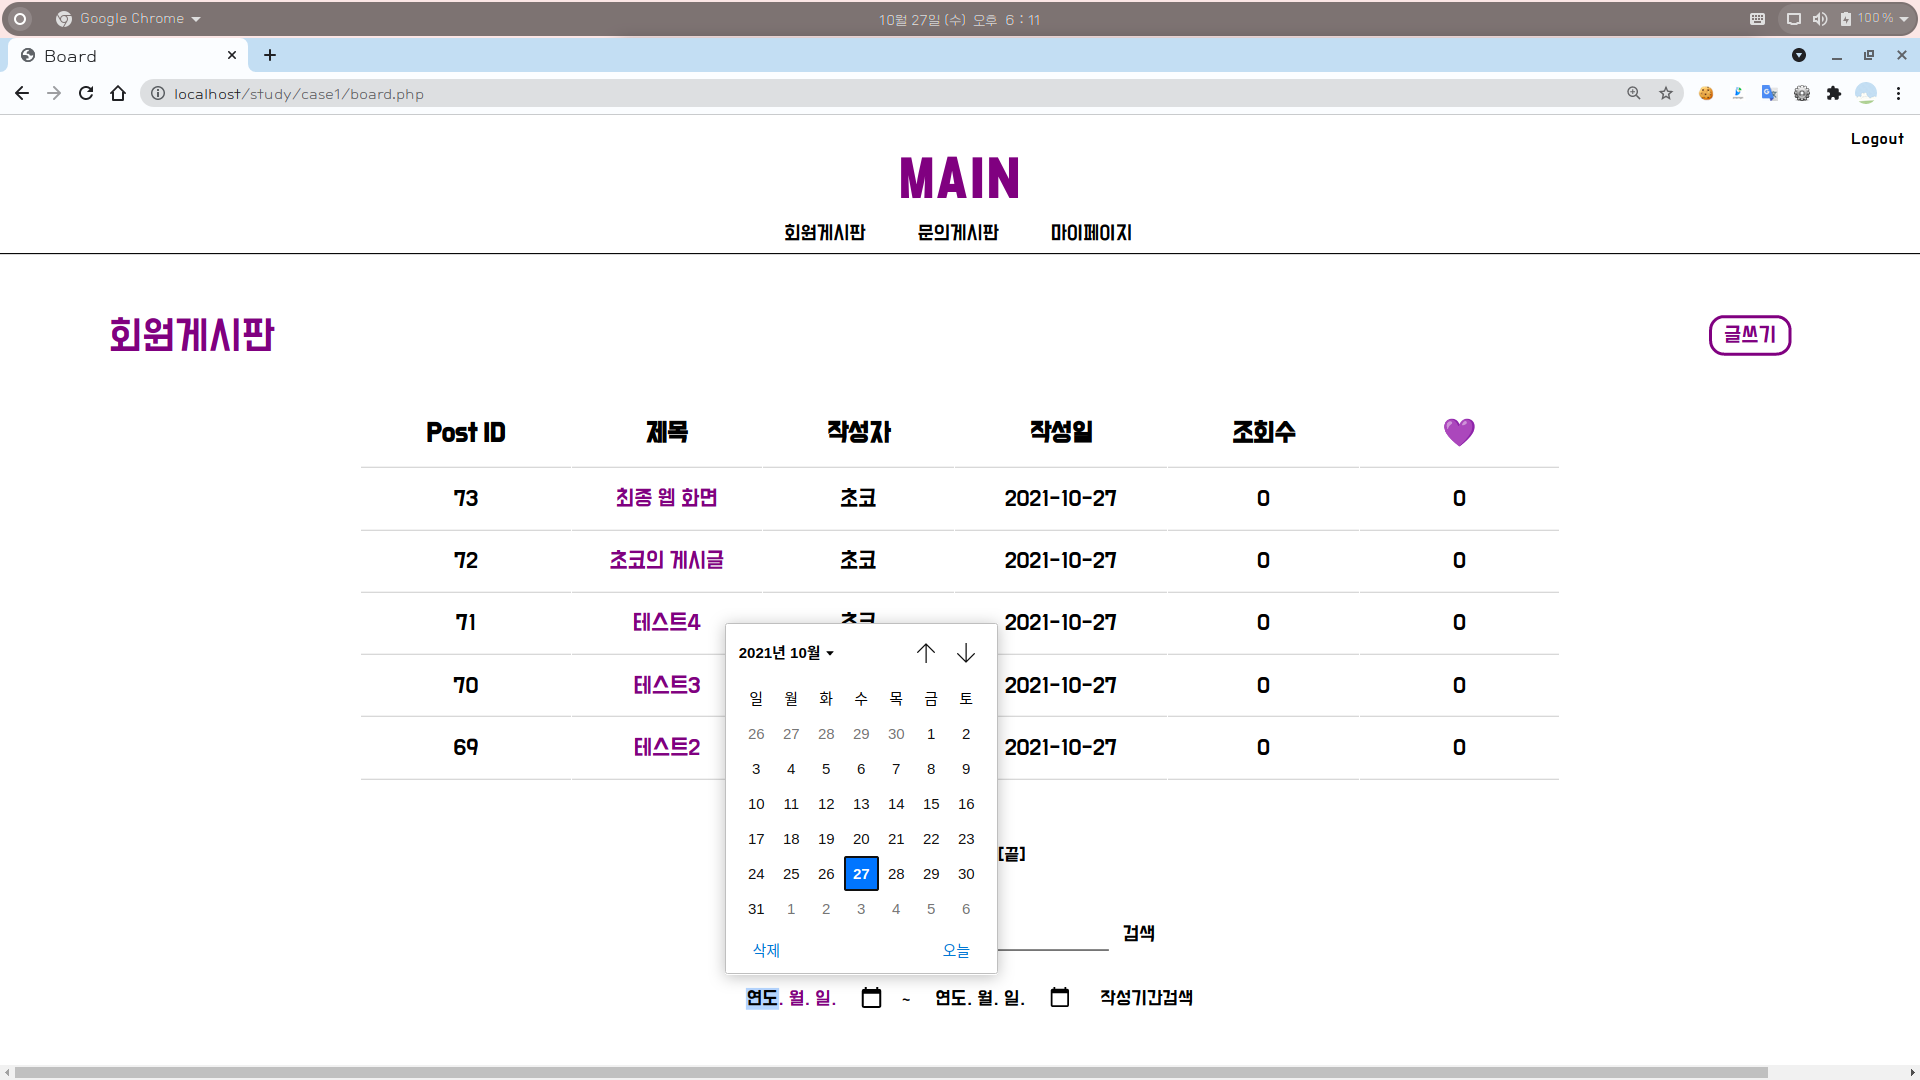Click the start date calendar icon
Screen dimensions: 1920x1080
click(871, 998)
